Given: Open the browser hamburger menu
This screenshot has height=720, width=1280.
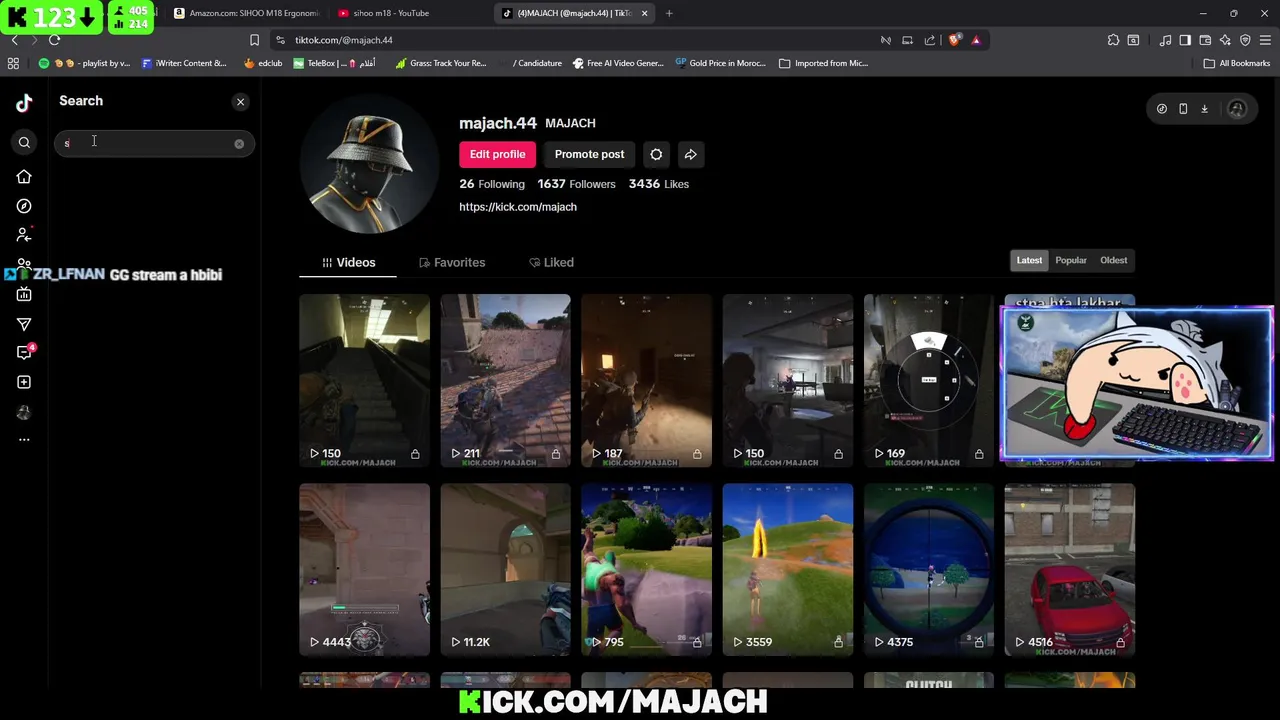Looking at the screenshot, I should [x=1265, y=40].
